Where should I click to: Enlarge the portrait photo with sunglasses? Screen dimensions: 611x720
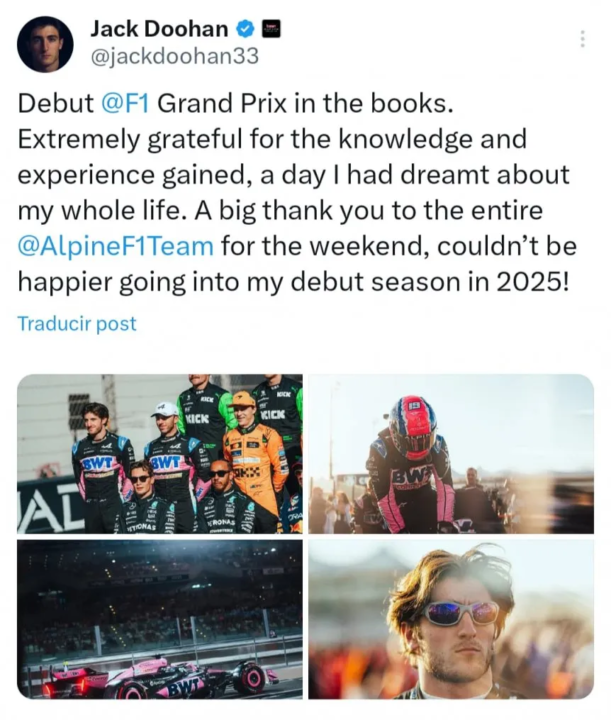tap(451, 620)
